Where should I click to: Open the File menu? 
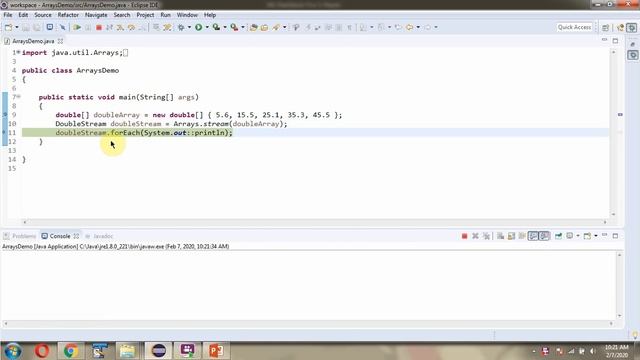click(x=8, y=15)
